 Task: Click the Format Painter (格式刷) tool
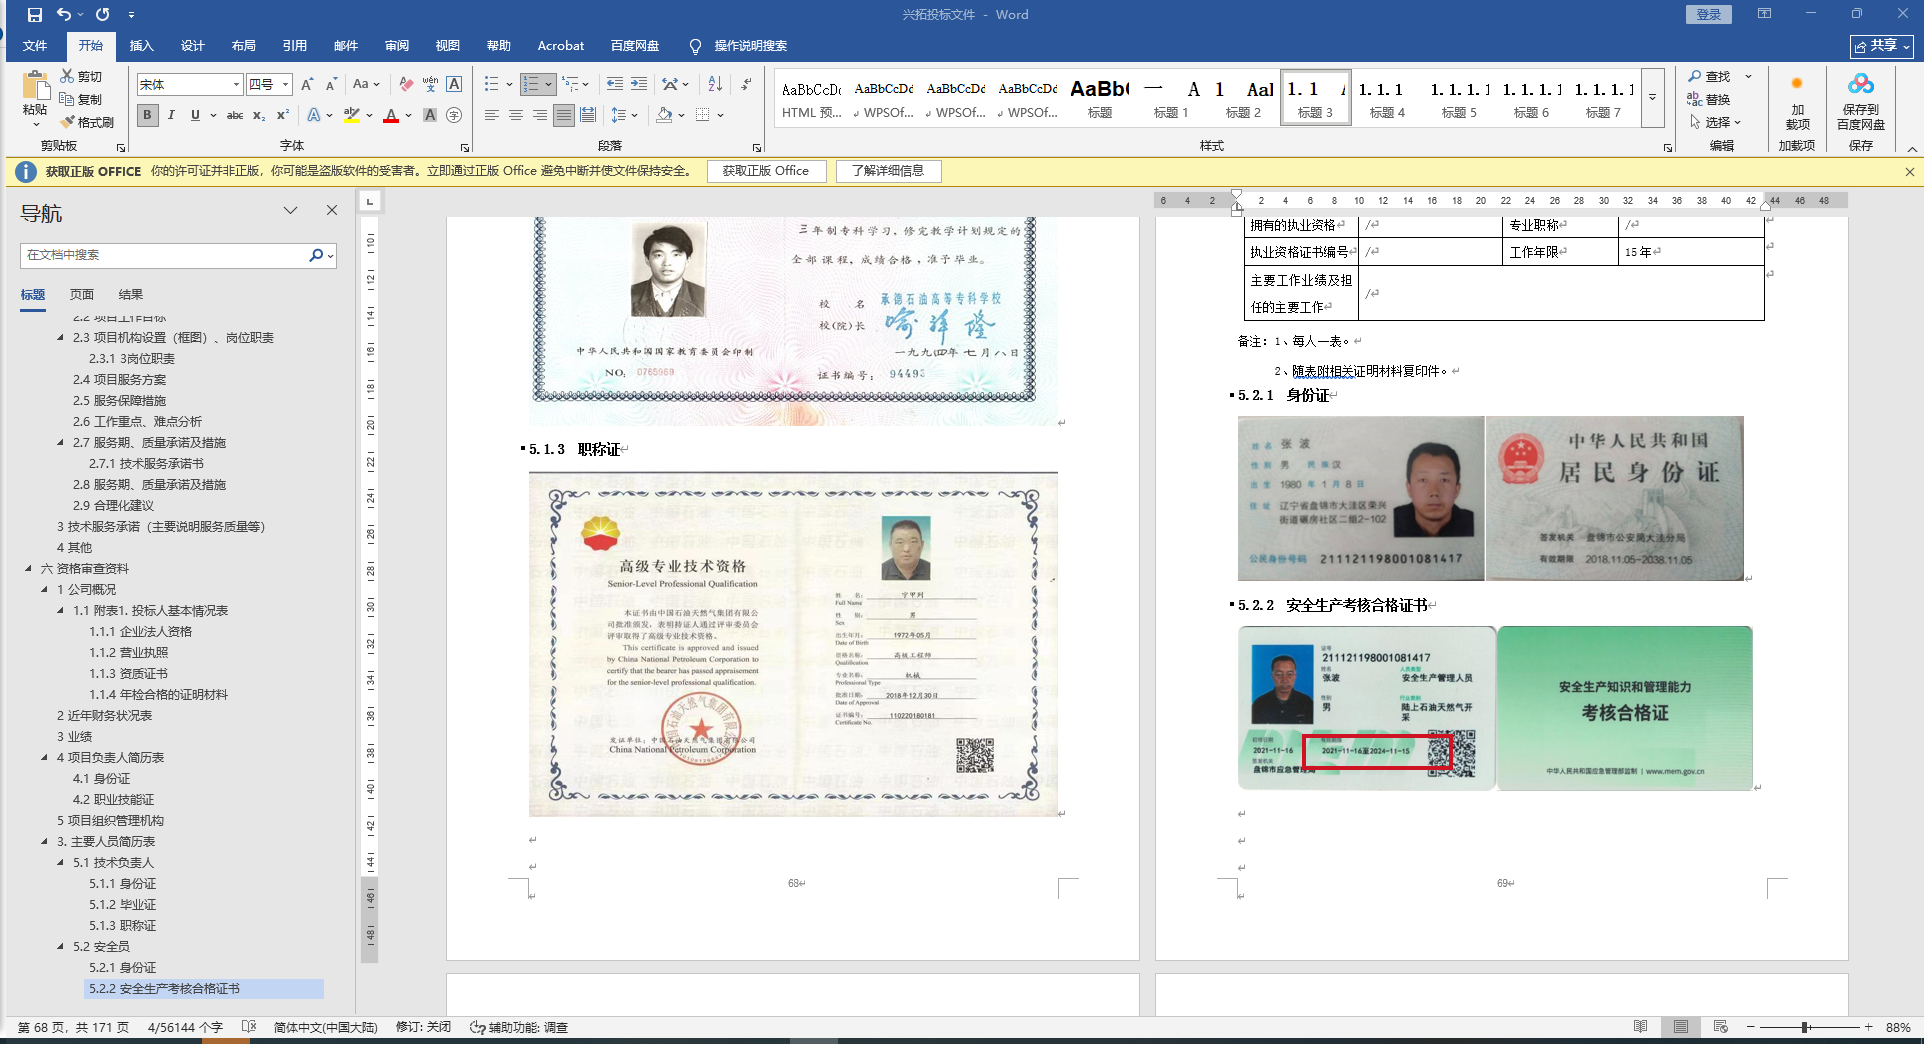pyautogui.click(x=88, y=122)
